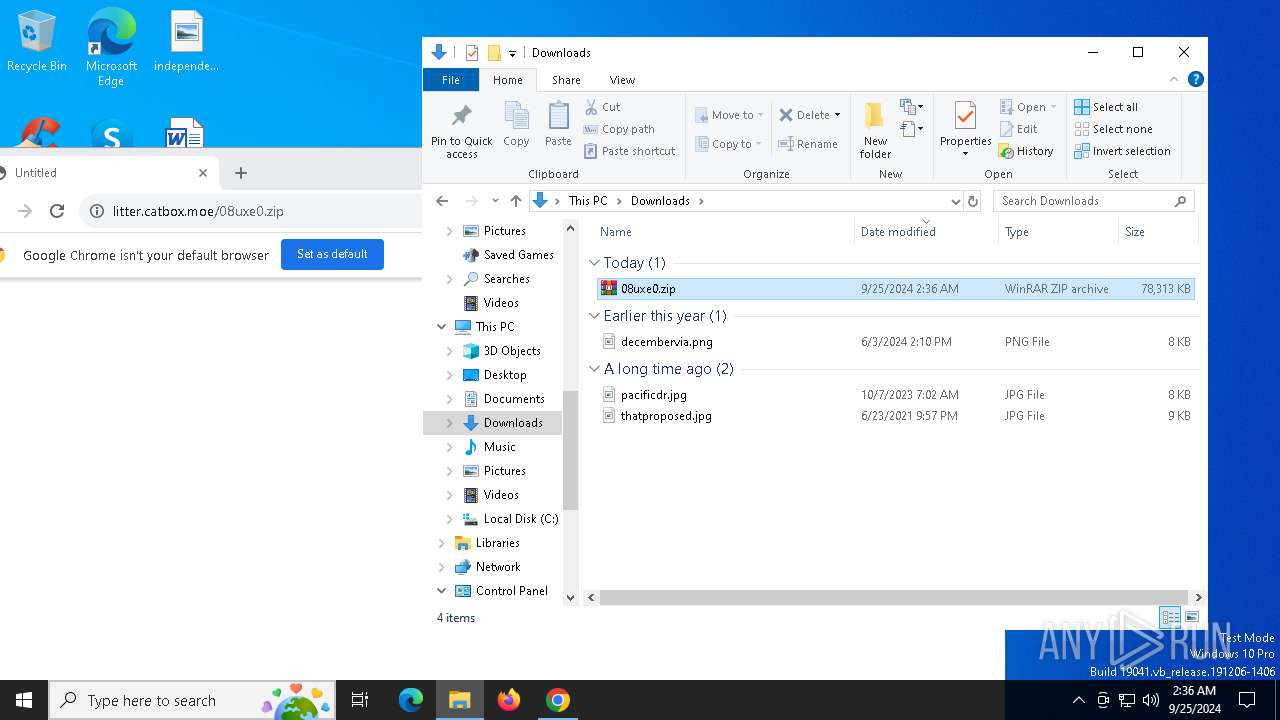Open Move to dropdown
The image size is (1280, 720).
(730, 115)
